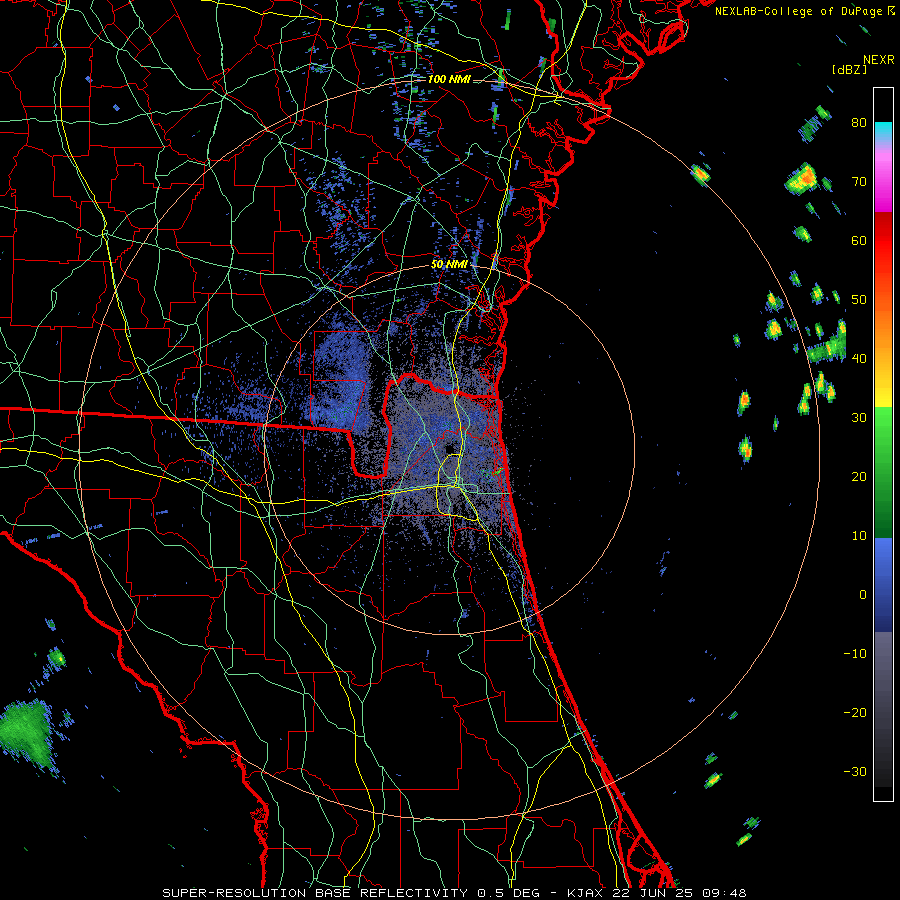
Task: Click the 40 value on dBZ scale
Action: (x=859, y=358)
